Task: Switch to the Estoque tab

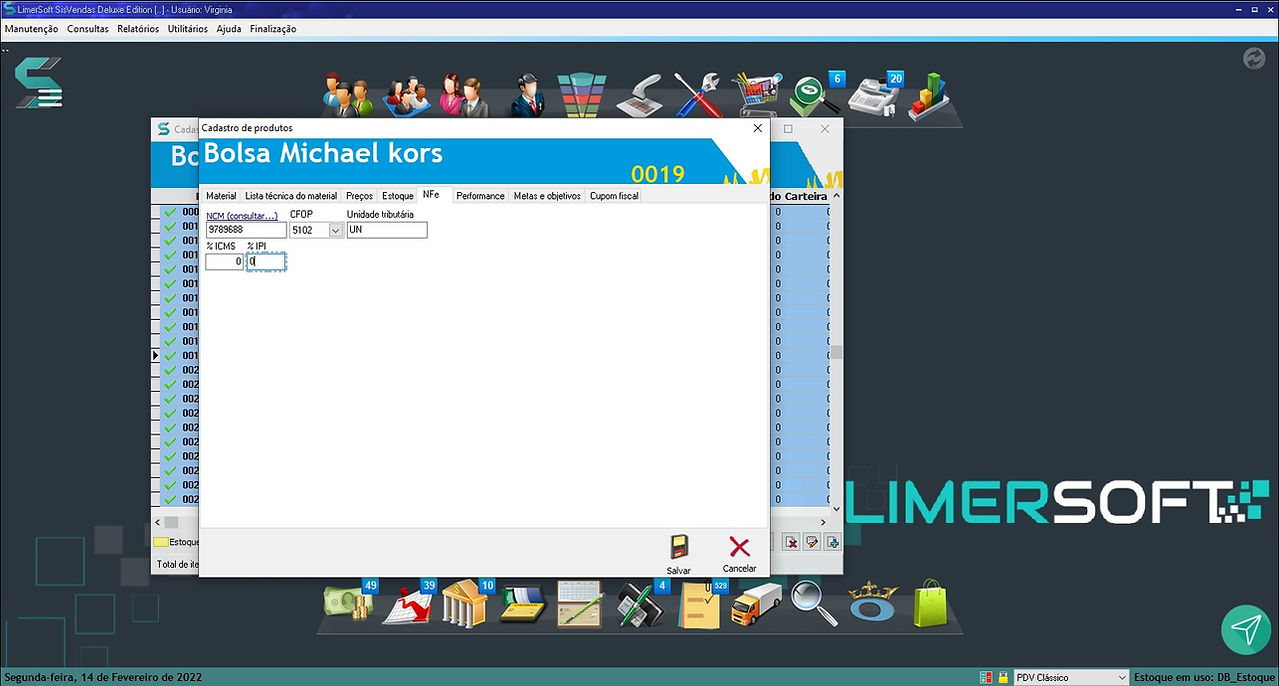Action: 398,196
